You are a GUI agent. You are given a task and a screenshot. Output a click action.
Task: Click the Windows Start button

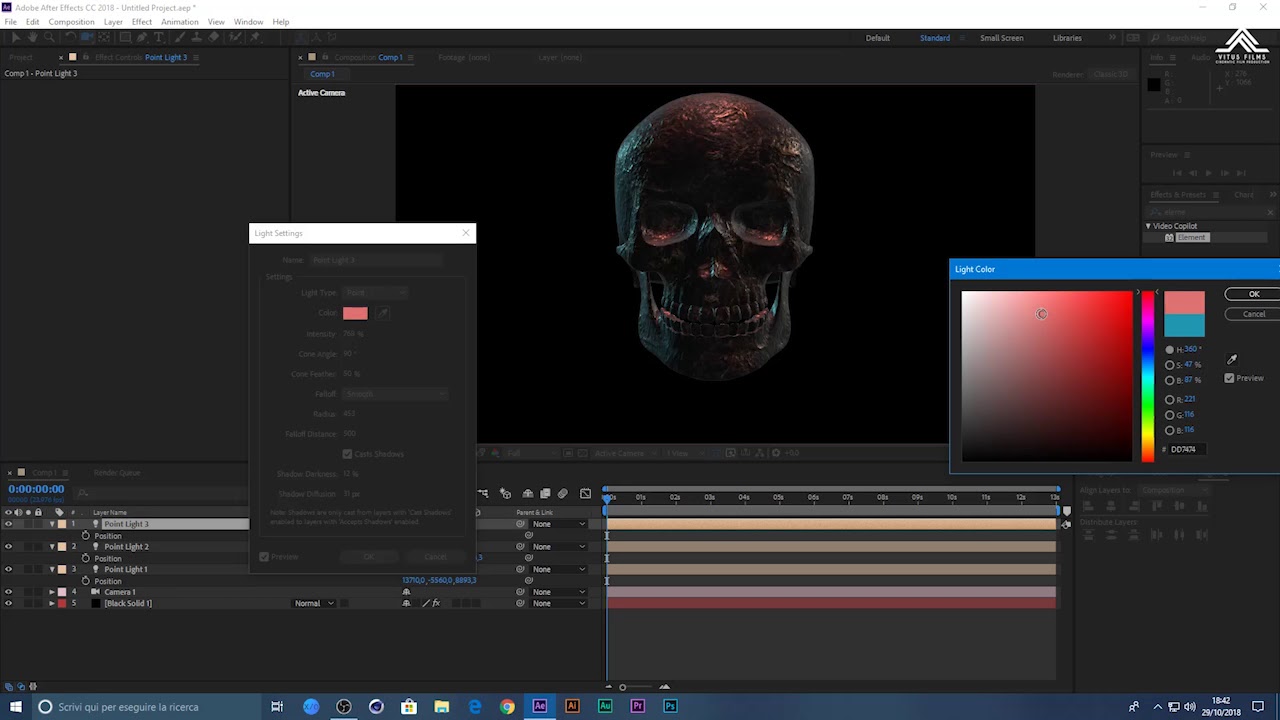coord(15,707)
